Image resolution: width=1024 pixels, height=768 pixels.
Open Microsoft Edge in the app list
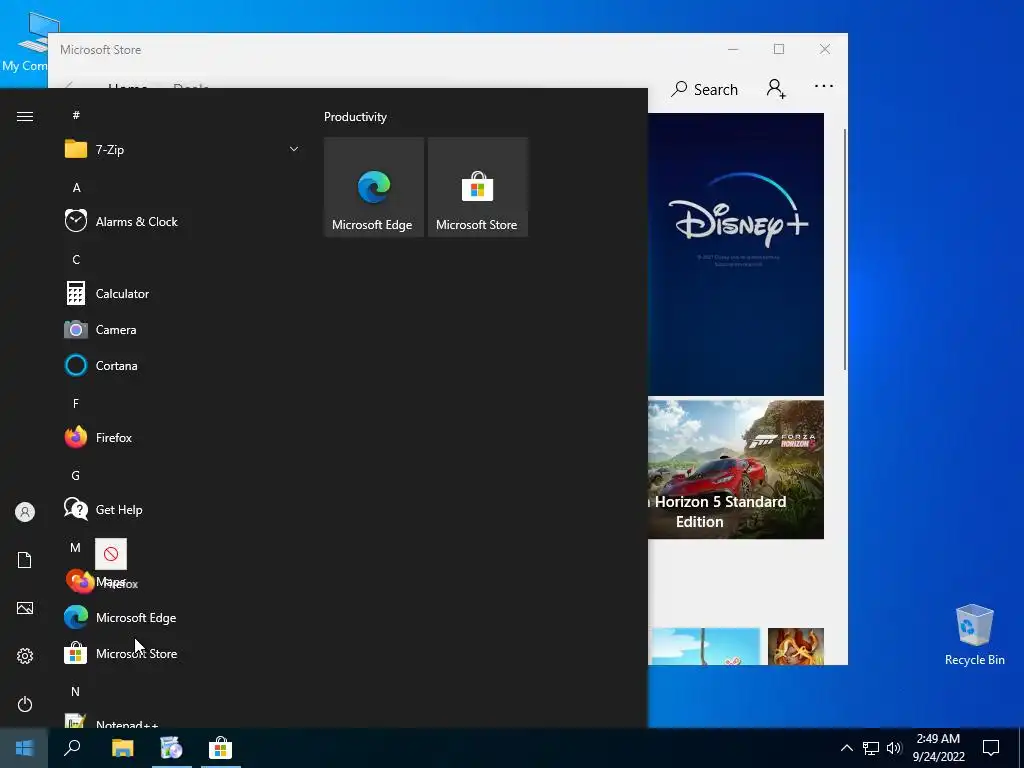[182, 617]
